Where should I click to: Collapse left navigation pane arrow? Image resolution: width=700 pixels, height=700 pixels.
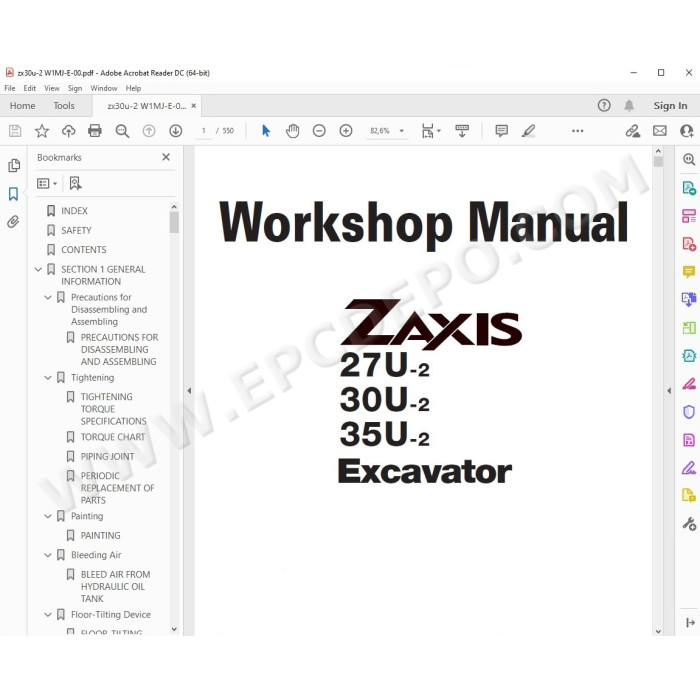tap(189, 391)
